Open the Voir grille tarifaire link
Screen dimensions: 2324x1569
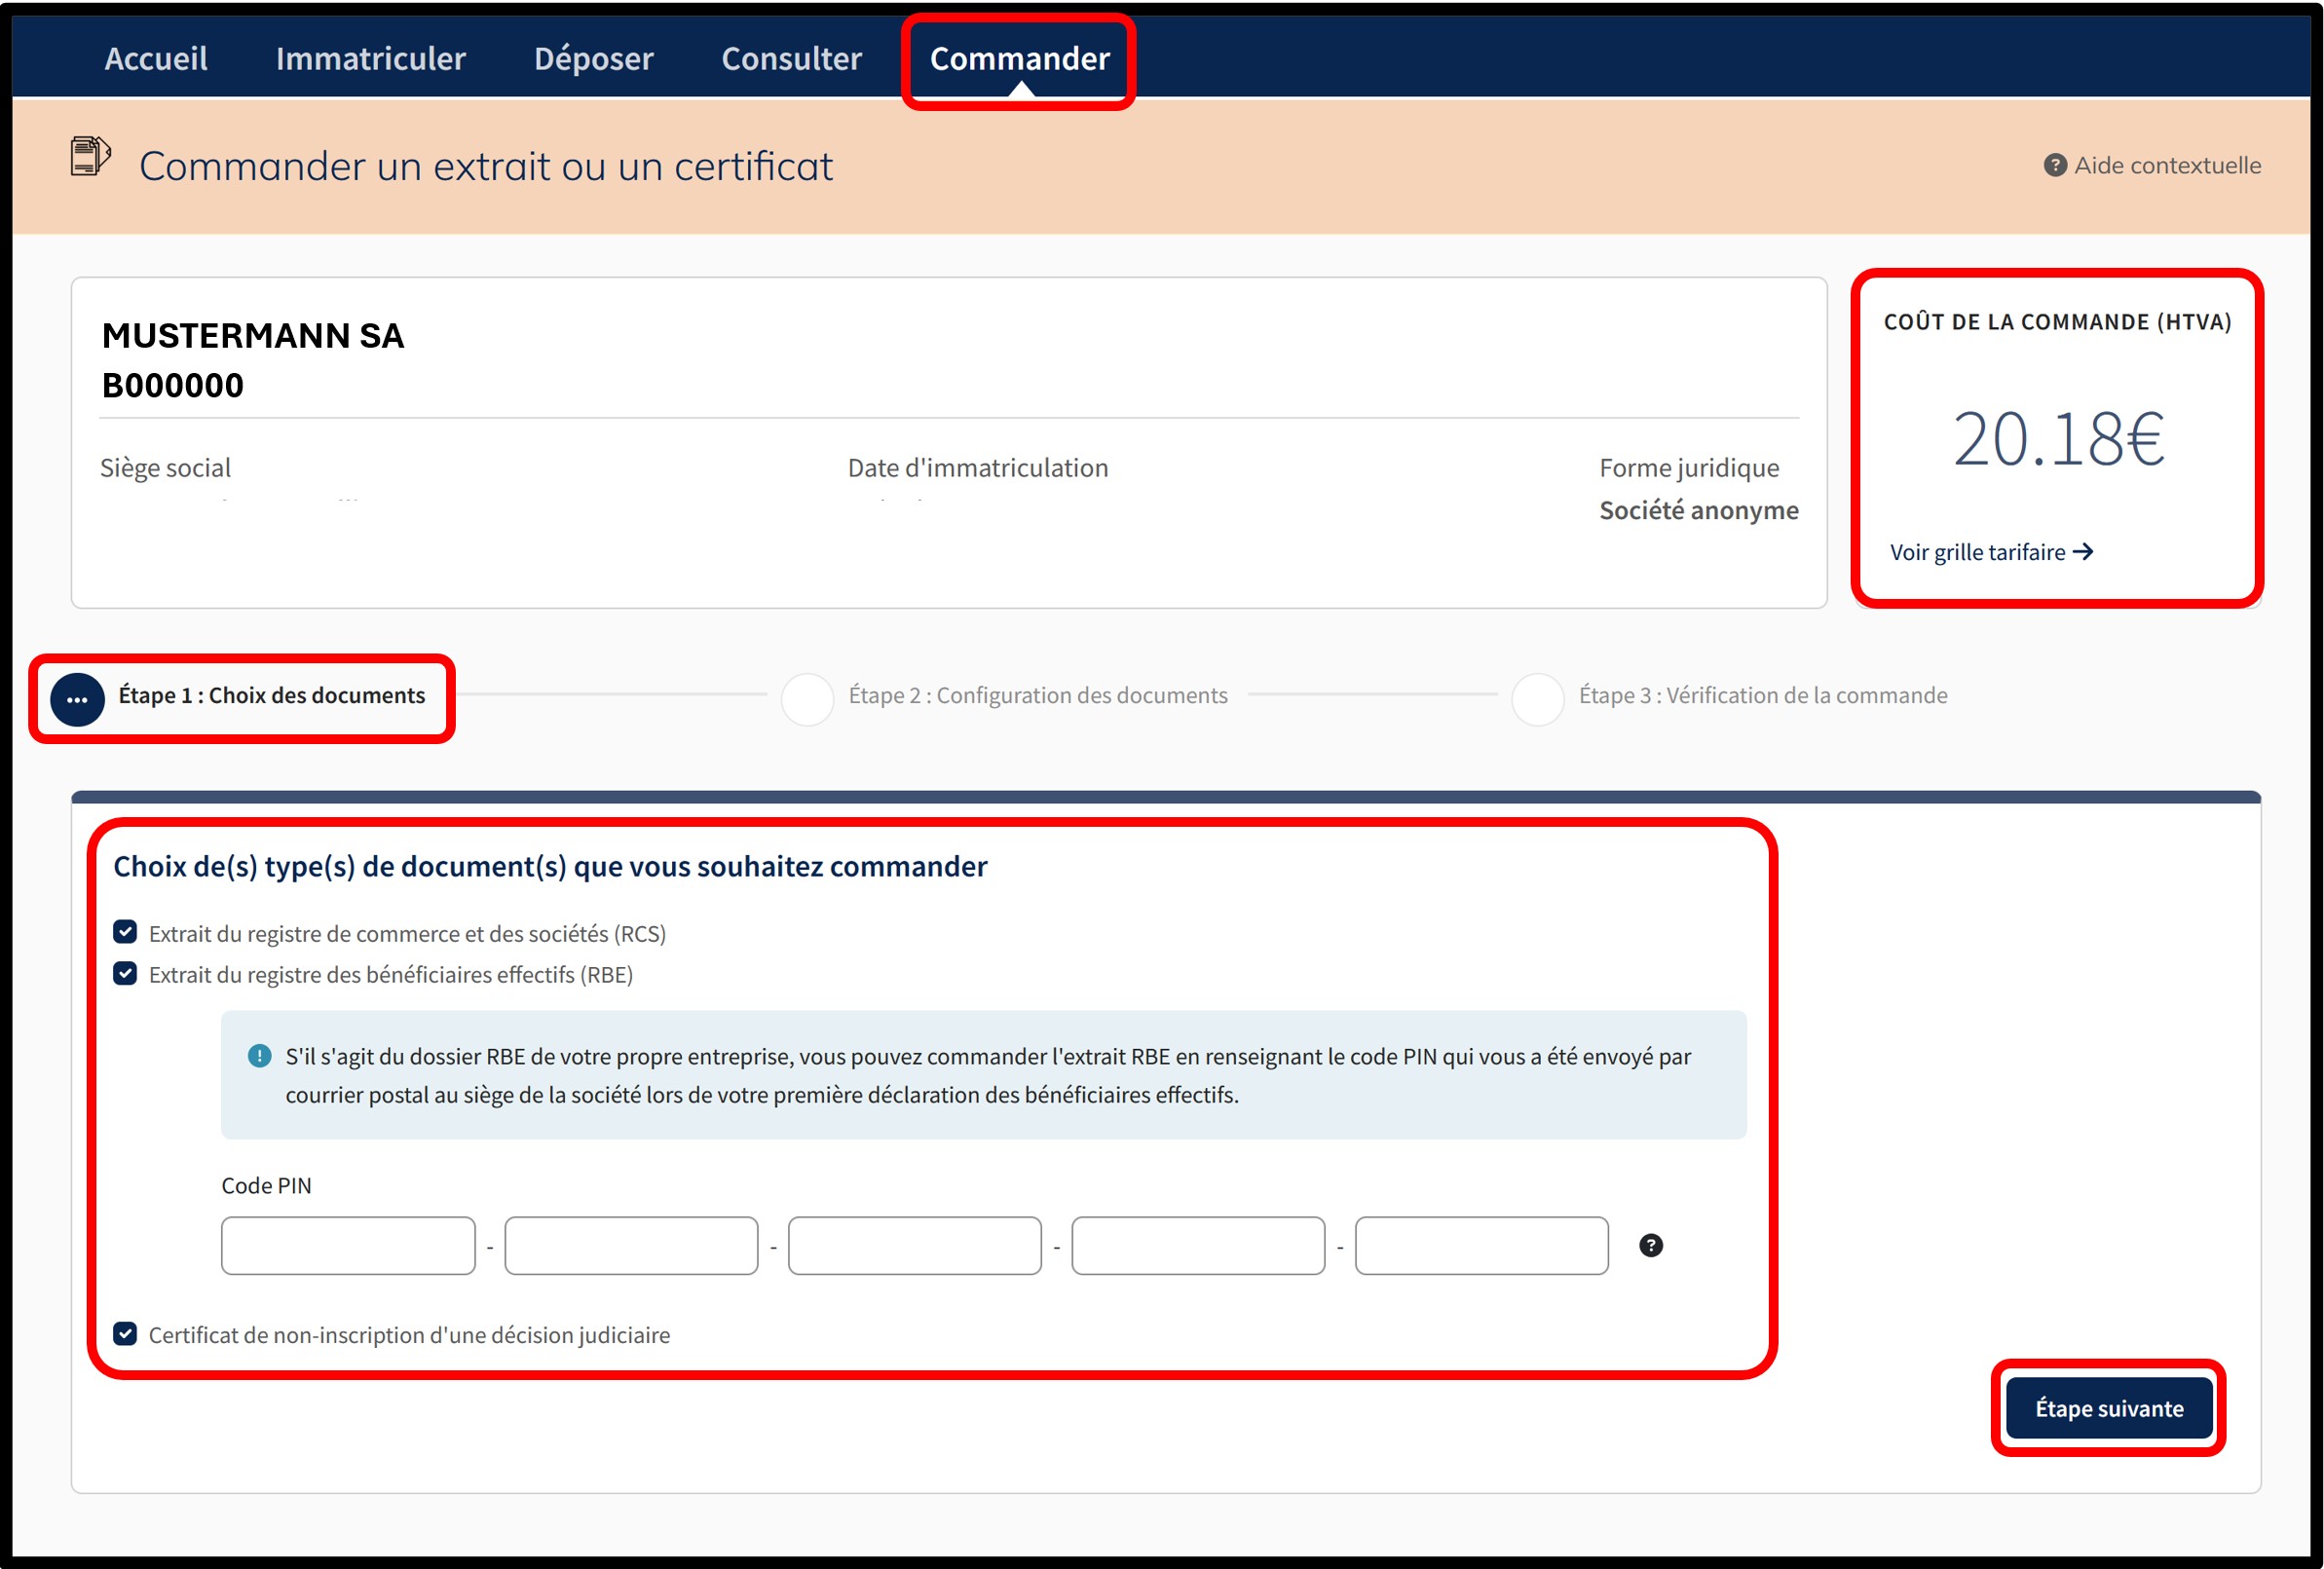point(1977,552)
